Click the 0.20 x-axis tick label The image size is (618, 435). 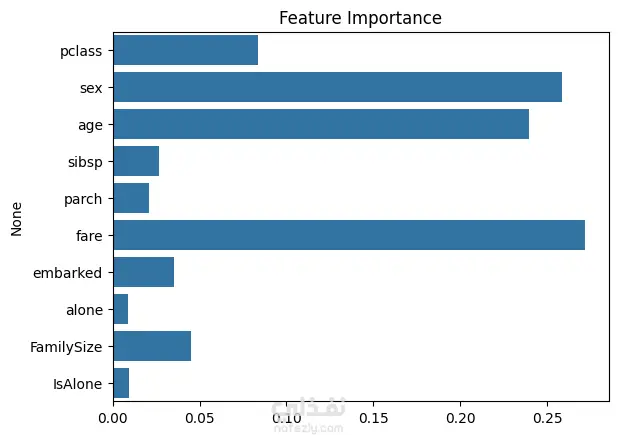(x=460, y=413)
